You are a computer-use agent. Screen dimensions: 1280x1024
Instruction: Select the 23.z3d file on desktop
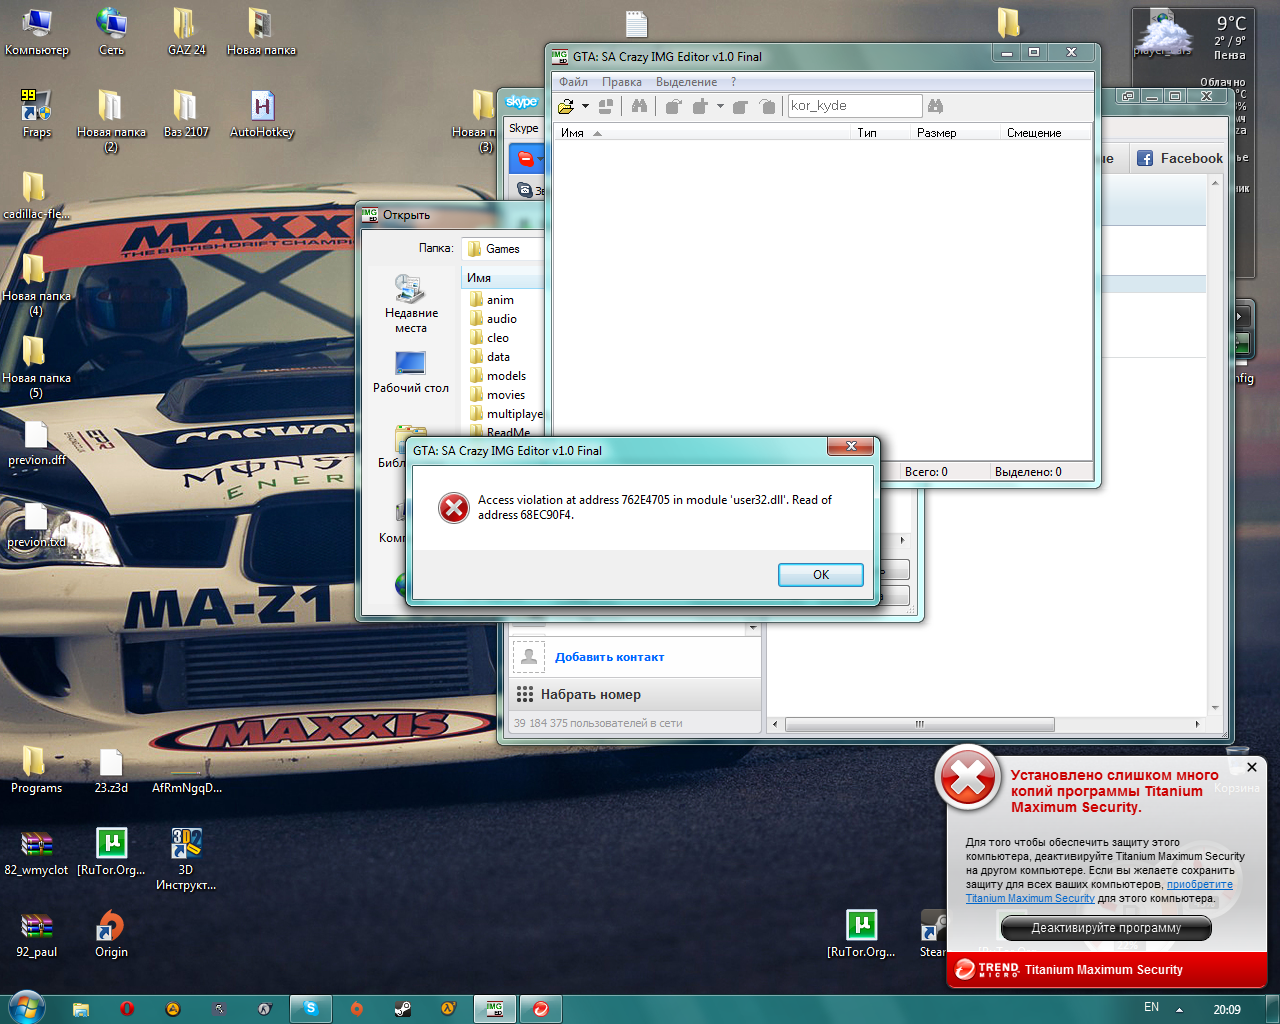tap(111, 769)
